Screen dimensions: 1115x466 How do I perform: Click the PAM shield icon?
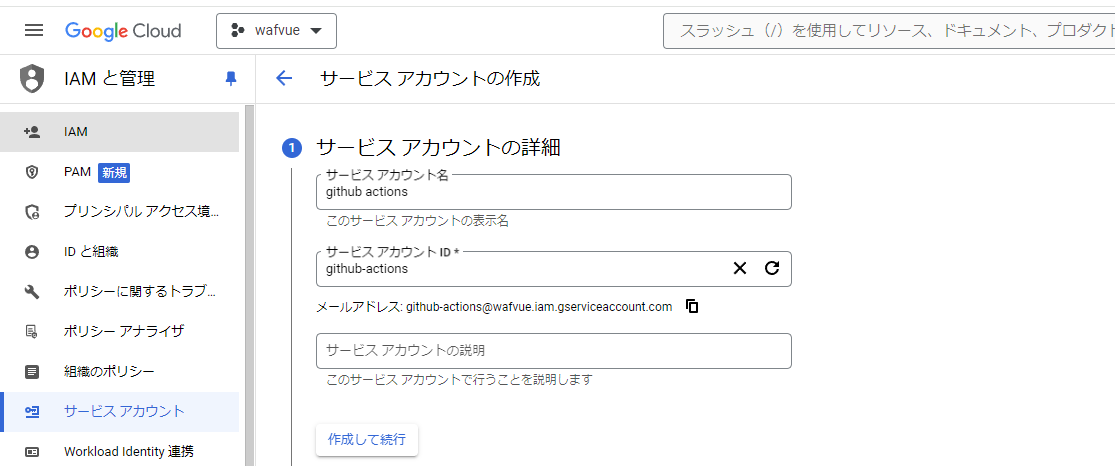point(32,171)
